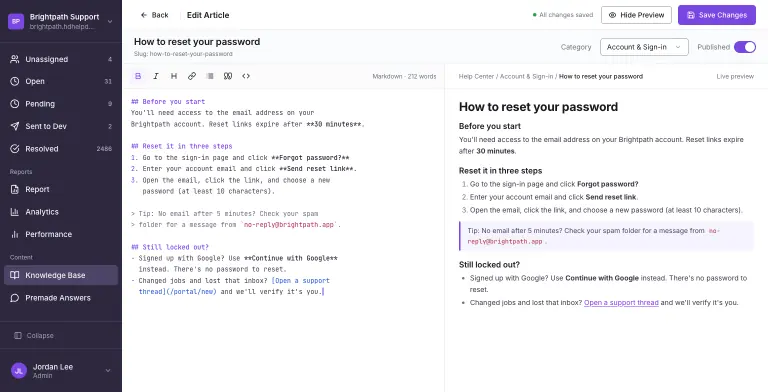Click the BP workspace avatar
This screenshot has width=768, height=392.
tap(16, 22)
